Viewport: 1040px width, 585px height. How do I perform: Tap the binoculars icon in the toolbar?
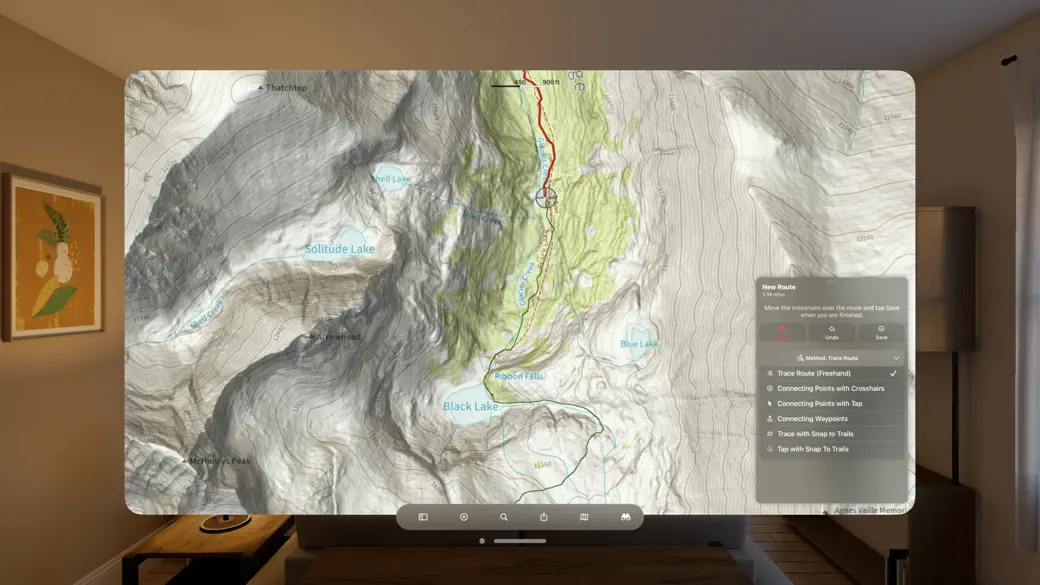(x=627, y=517)
